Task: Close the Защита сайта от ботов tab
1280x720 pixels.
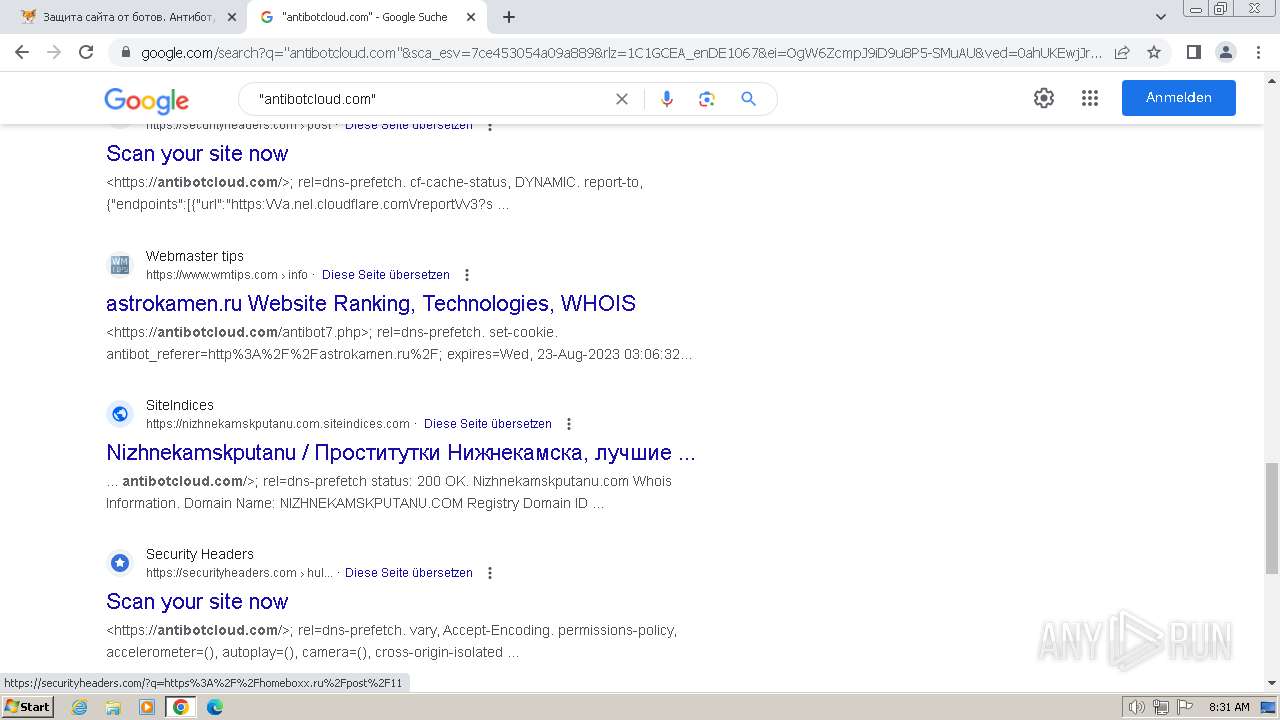Action: coord(232,17)
